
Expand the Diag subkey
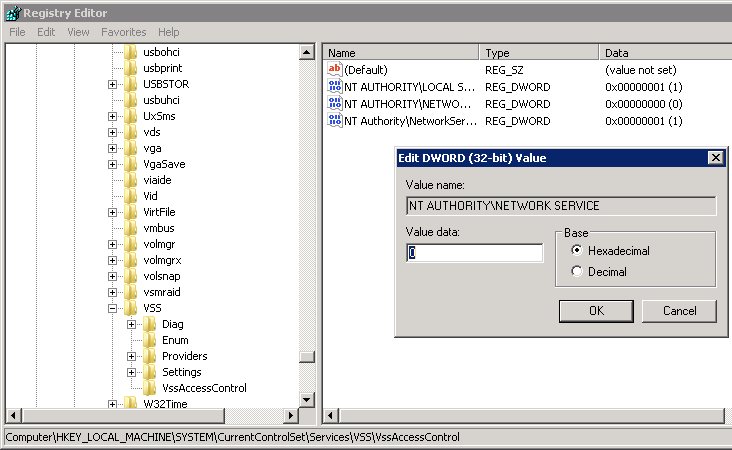[131, 324]
